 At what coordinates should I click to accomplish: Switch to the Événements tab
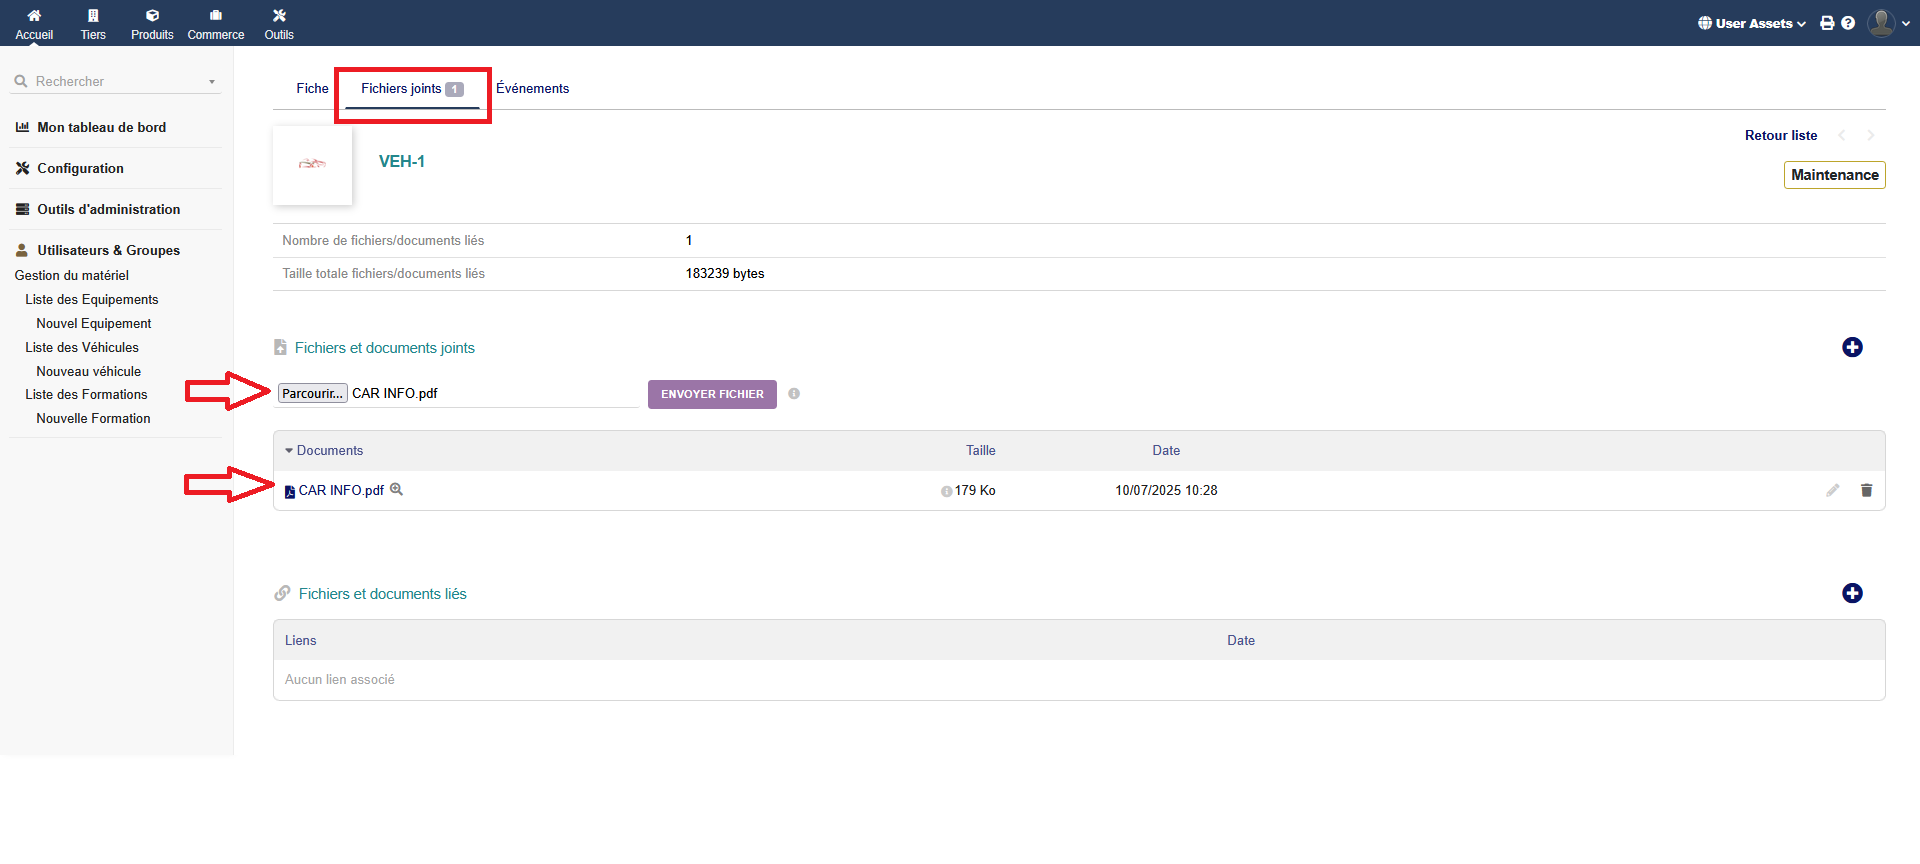pyautogui.click(x=532, y=88)
